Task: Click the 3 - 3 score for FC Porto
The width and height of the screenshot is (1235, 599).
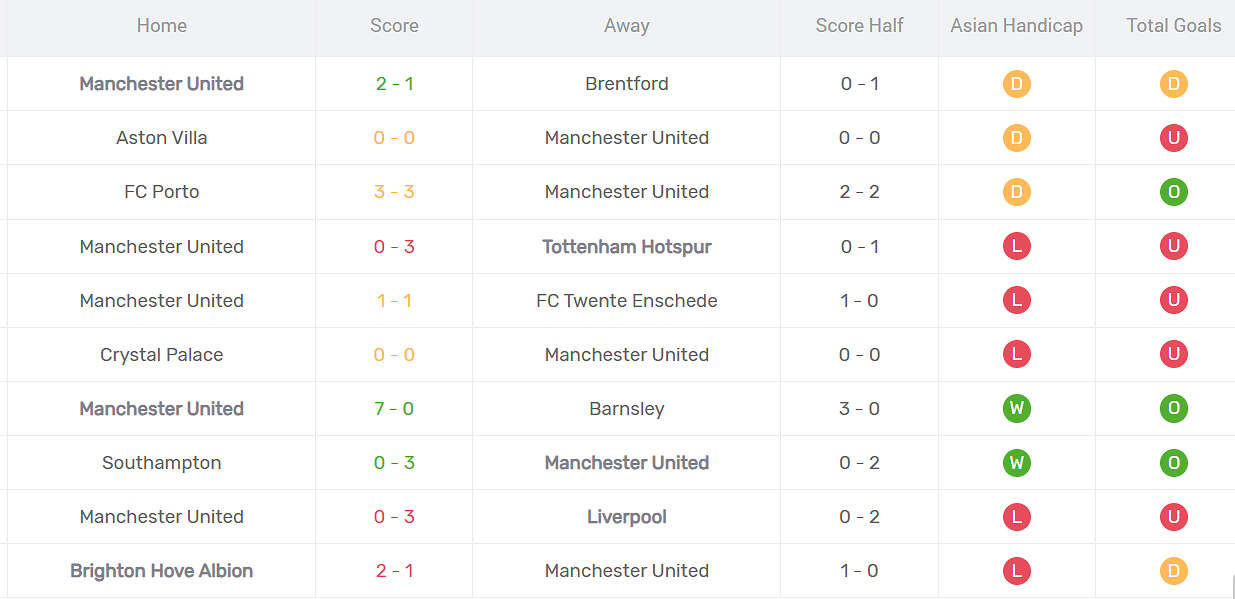Action: coord(394,192)
